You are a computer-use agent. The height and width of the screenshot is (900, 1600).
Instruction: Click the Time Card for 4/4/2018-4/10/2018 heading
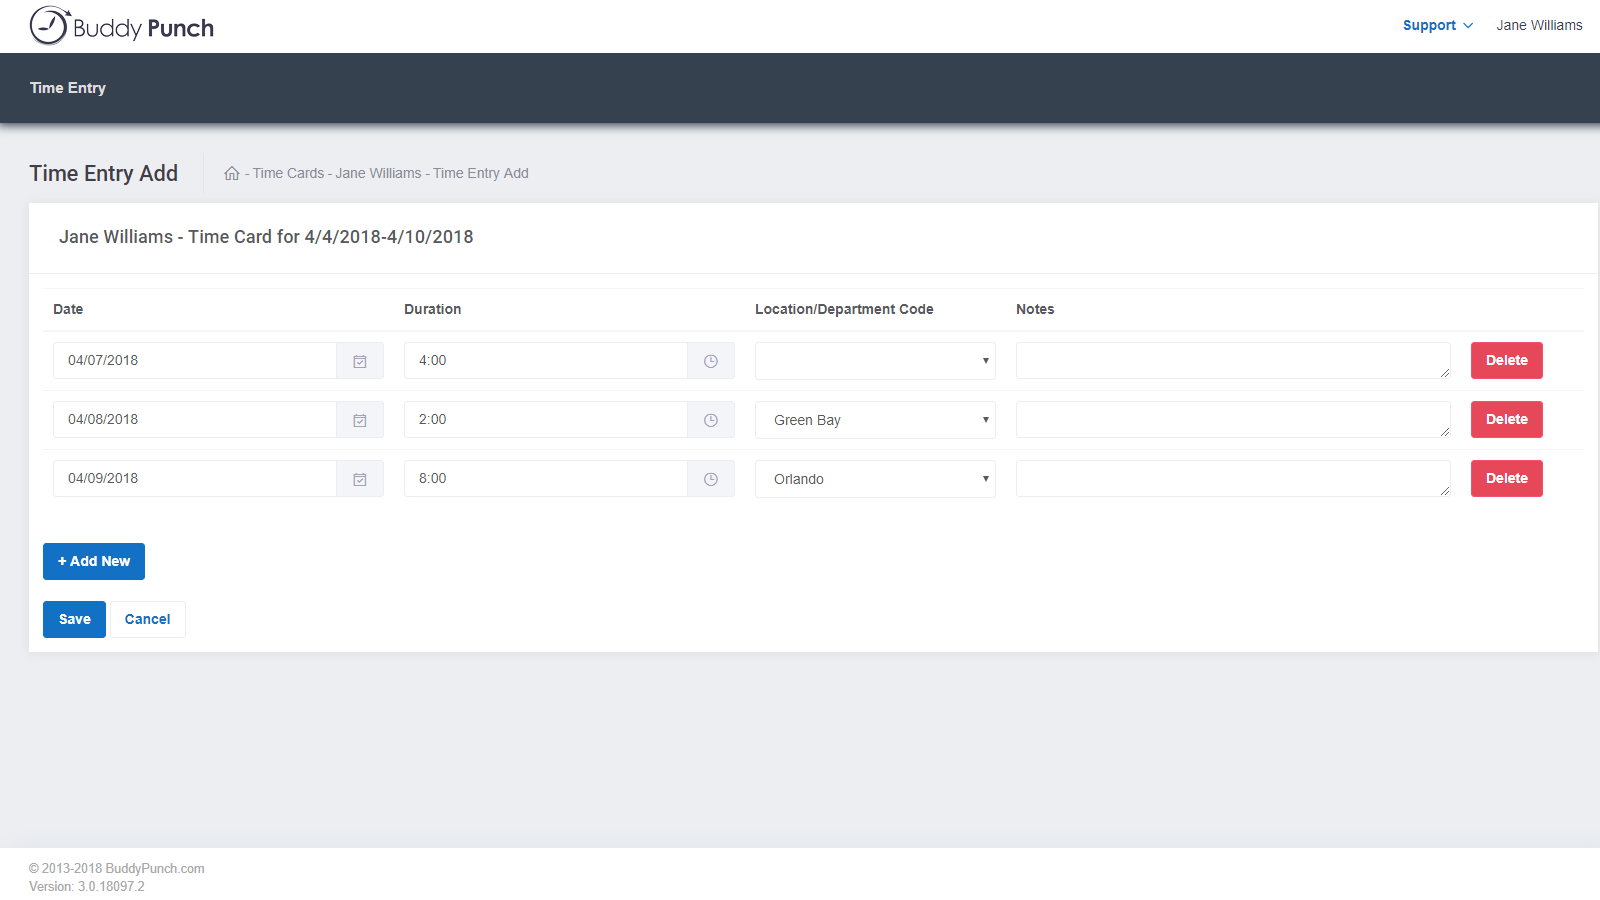click(x=266, y=237)
